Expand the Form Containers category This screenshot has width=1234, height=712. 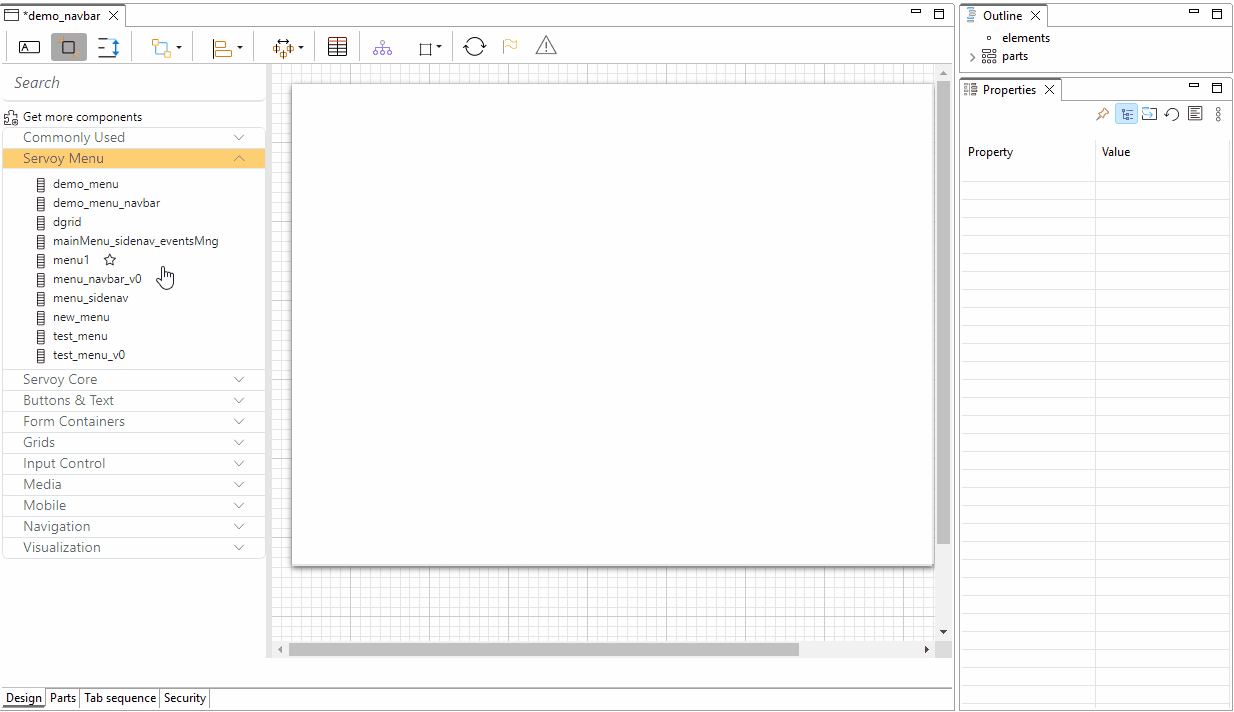[x=134, y=421]
